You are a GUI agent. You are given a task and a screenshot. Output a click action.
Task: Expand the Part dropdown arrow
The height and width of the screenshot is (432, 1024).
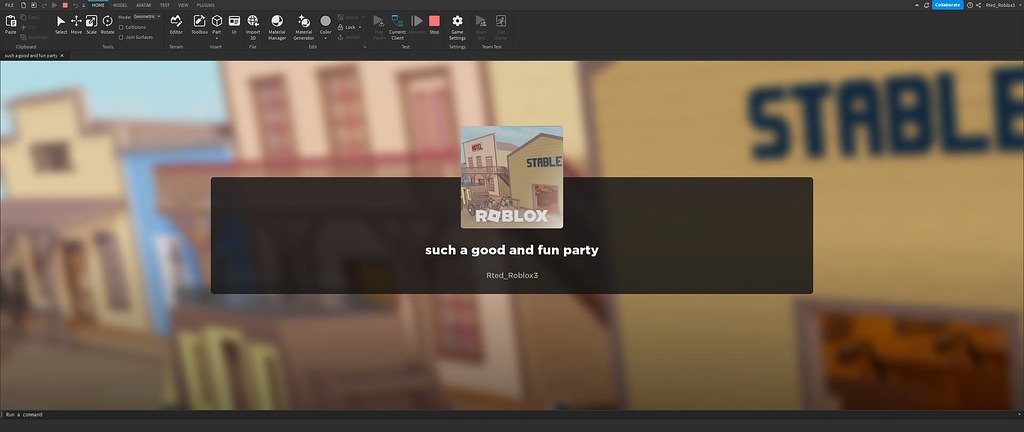pyautogui.click(x=216, y=38)
